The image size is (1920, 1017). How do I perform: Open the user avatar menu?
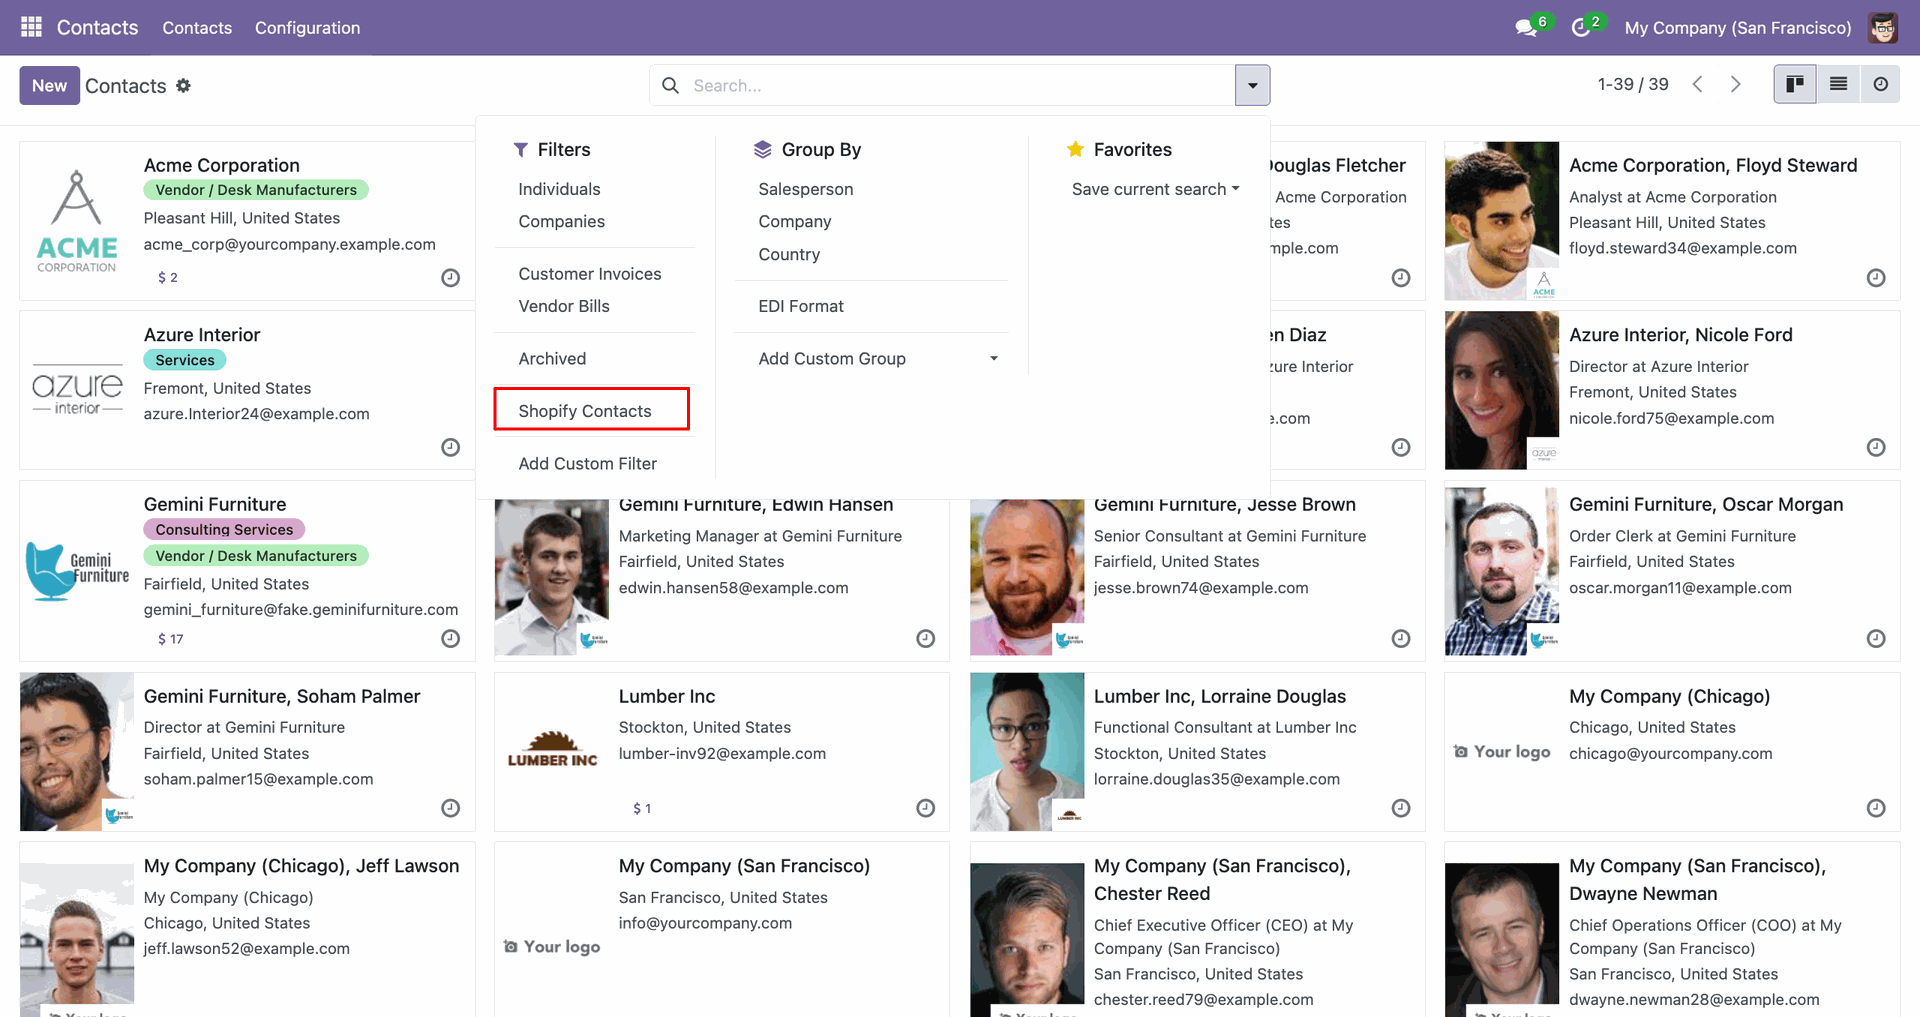coord(1883,27)
